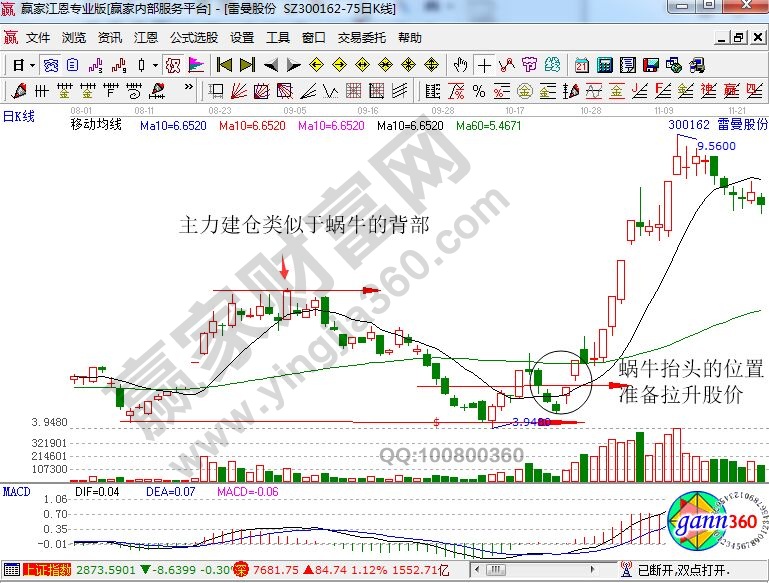Toggle the crosshair cursor tool

(x=484, y=65)
